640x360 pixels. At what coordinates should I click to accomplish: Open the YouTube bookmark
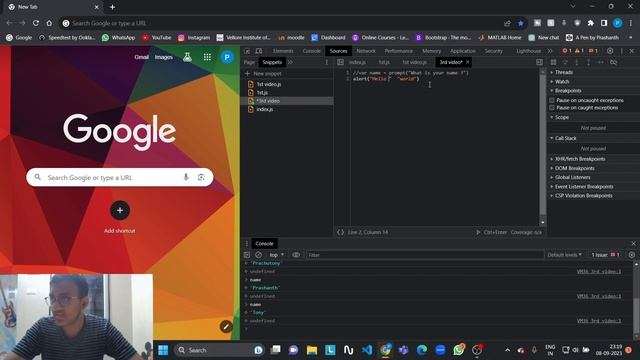click(x=157, y=38)
